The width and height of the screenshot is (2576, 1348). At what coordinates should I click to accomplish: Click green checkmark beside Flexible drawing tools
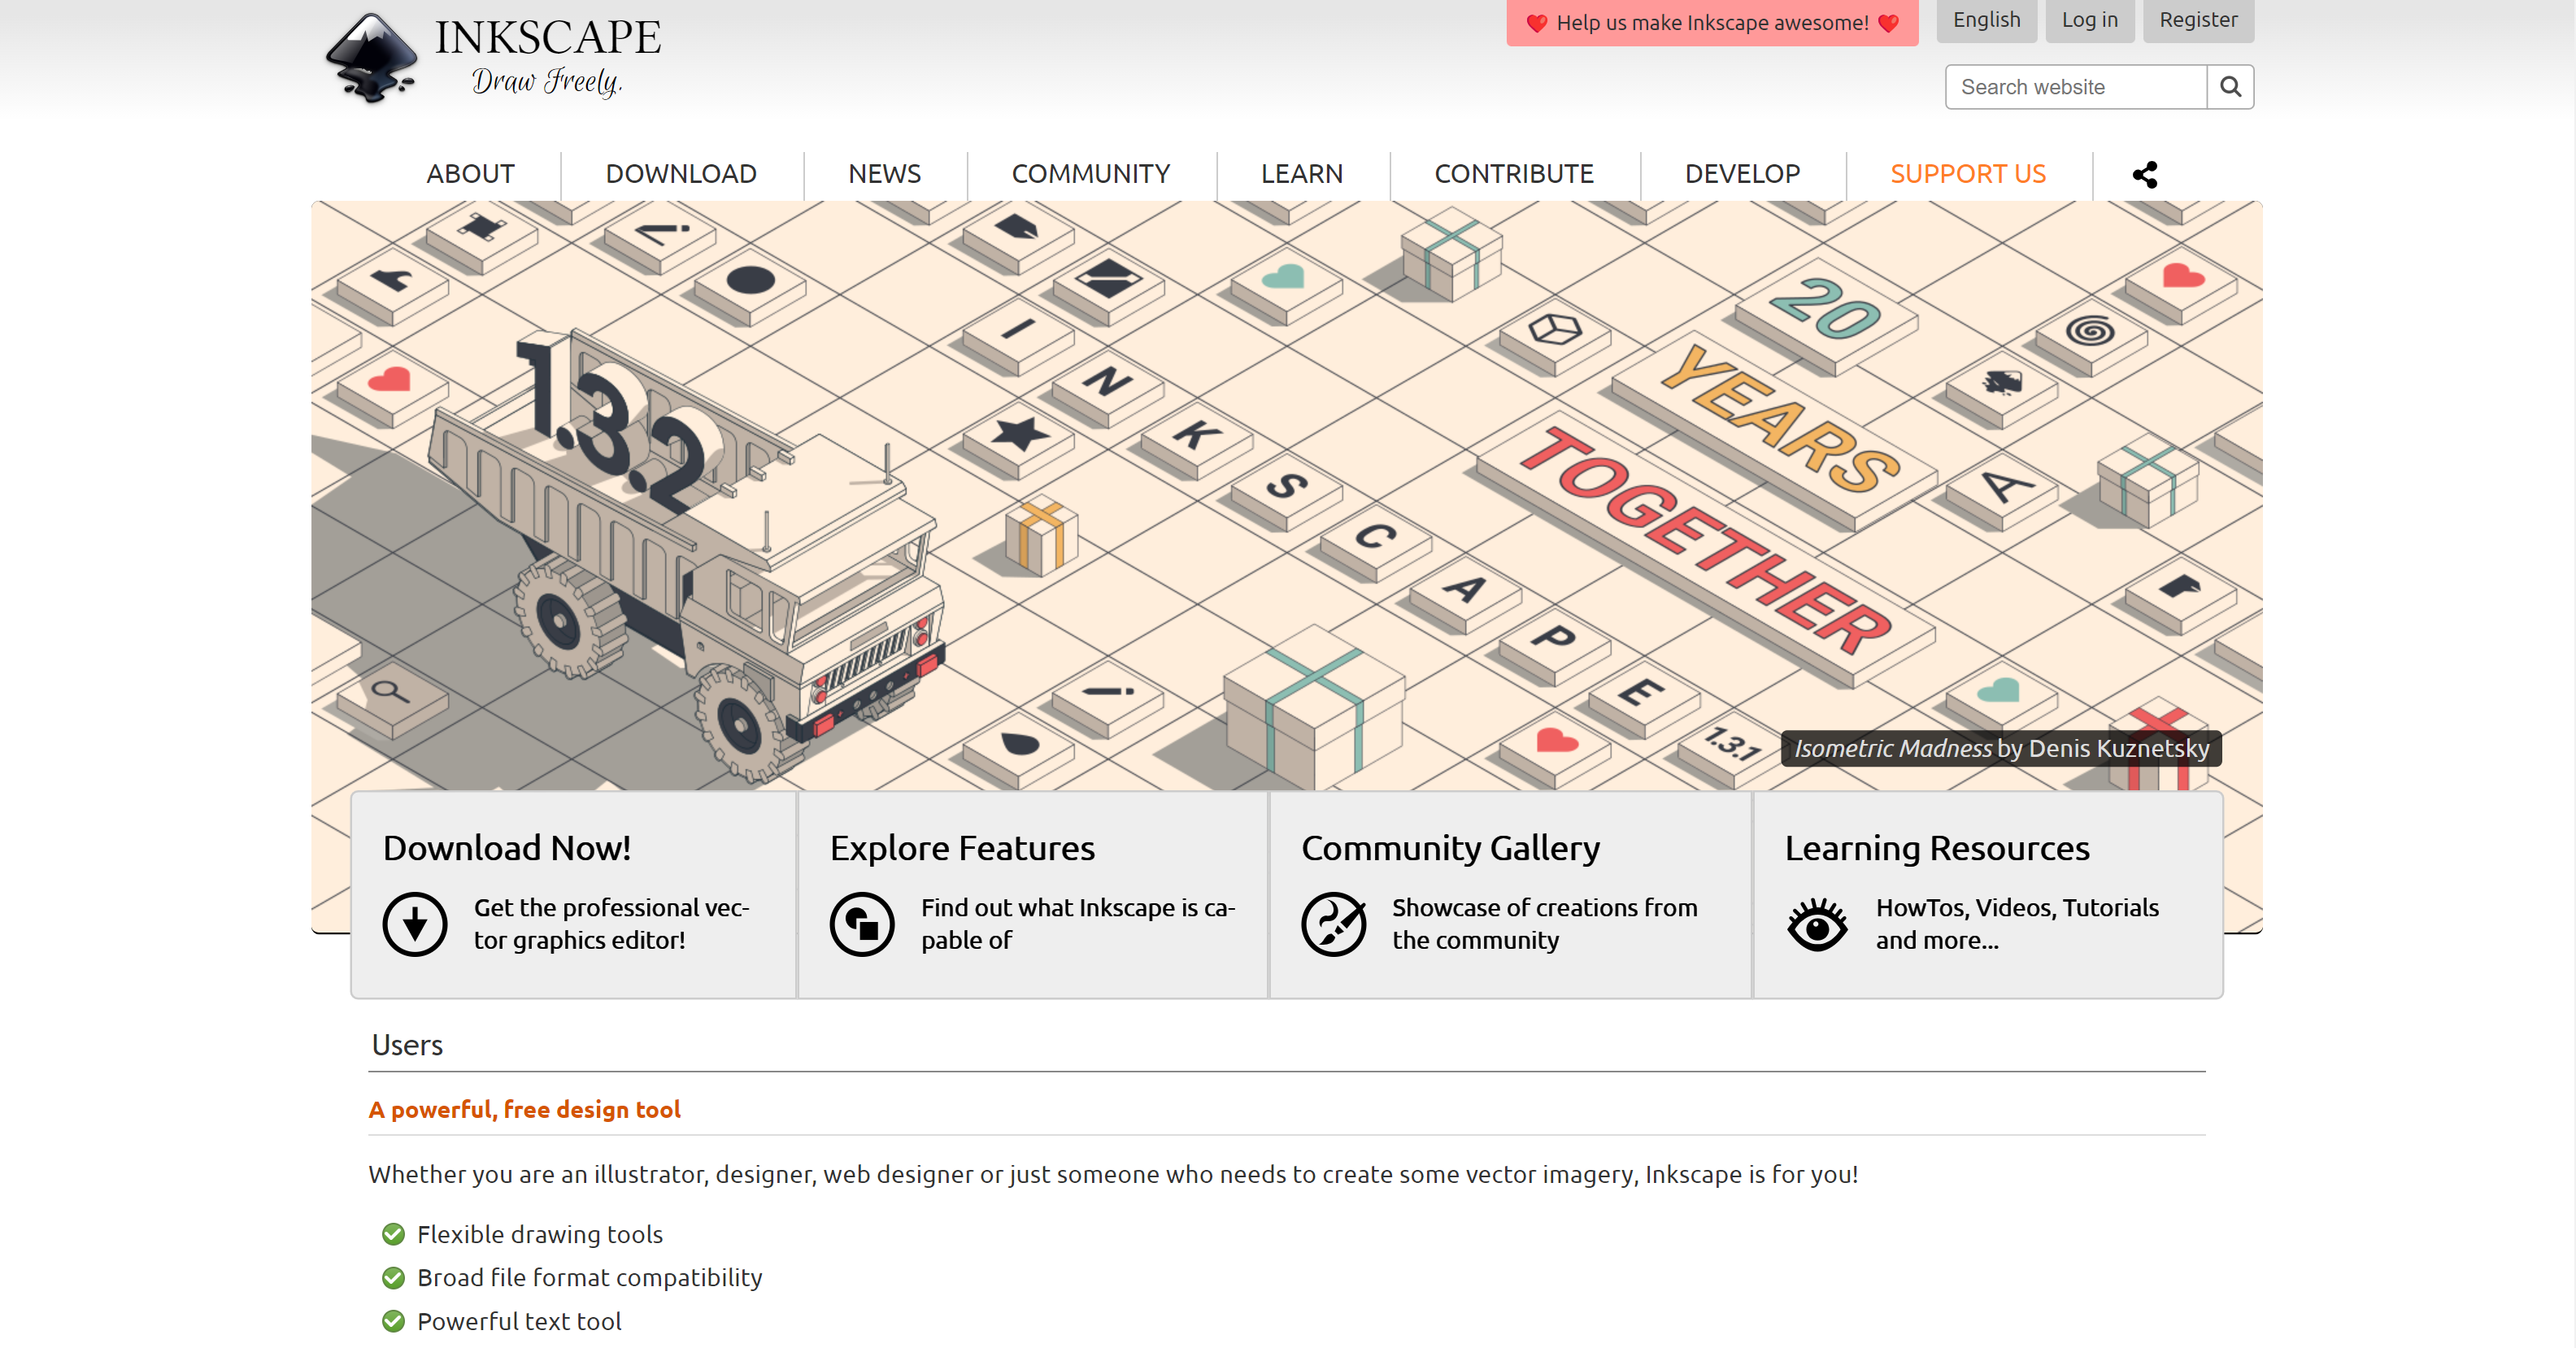click(x=393, y=1234)
